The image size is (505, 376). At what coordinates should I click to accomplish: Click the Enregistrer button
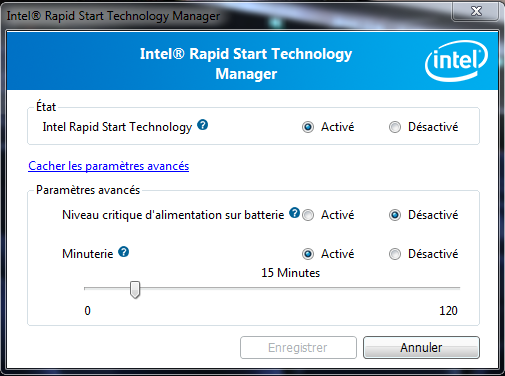[x=298, y=347]
